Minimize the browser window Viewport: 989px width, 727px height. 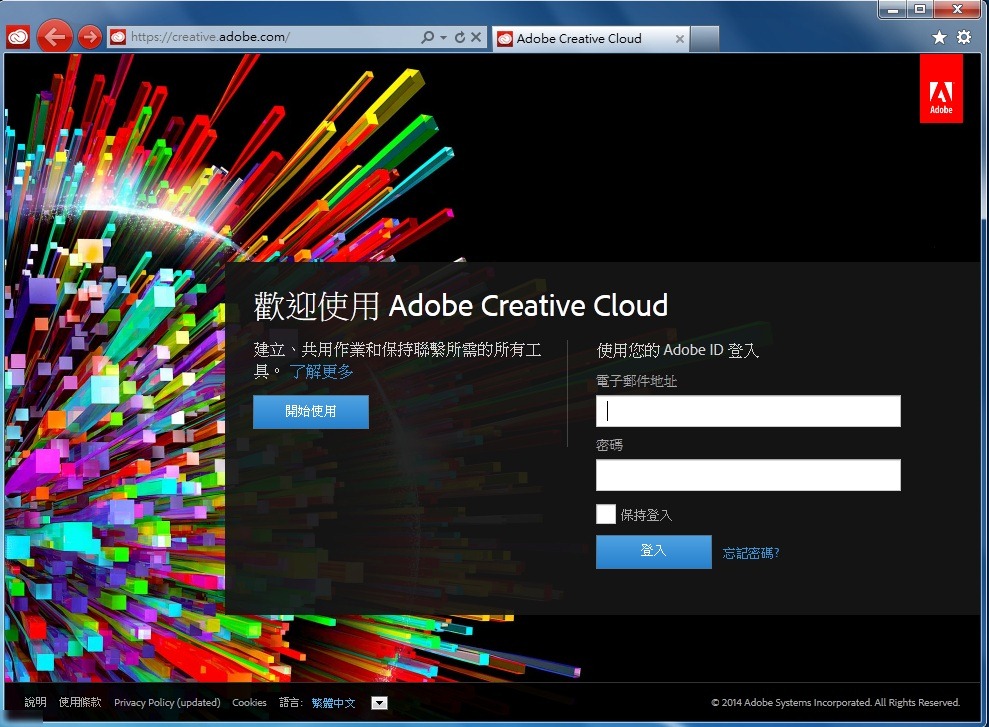click(x=893, y=9)
